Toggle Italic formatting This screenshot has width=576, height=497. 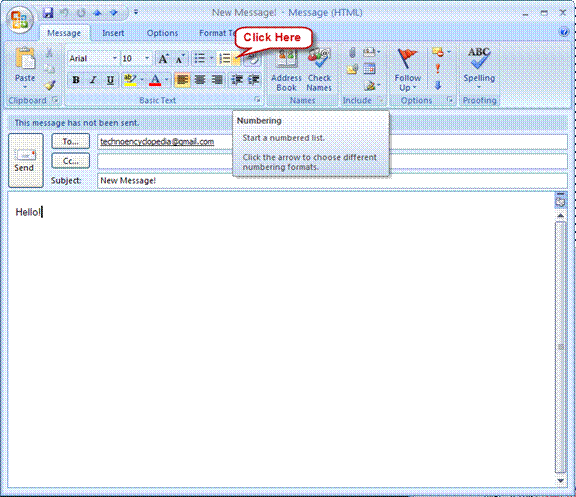tap(93, 80)
